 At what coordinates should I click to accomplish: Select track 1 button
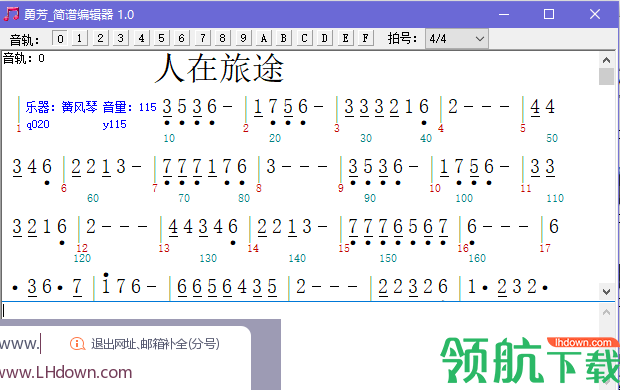(x=80, y=38)
